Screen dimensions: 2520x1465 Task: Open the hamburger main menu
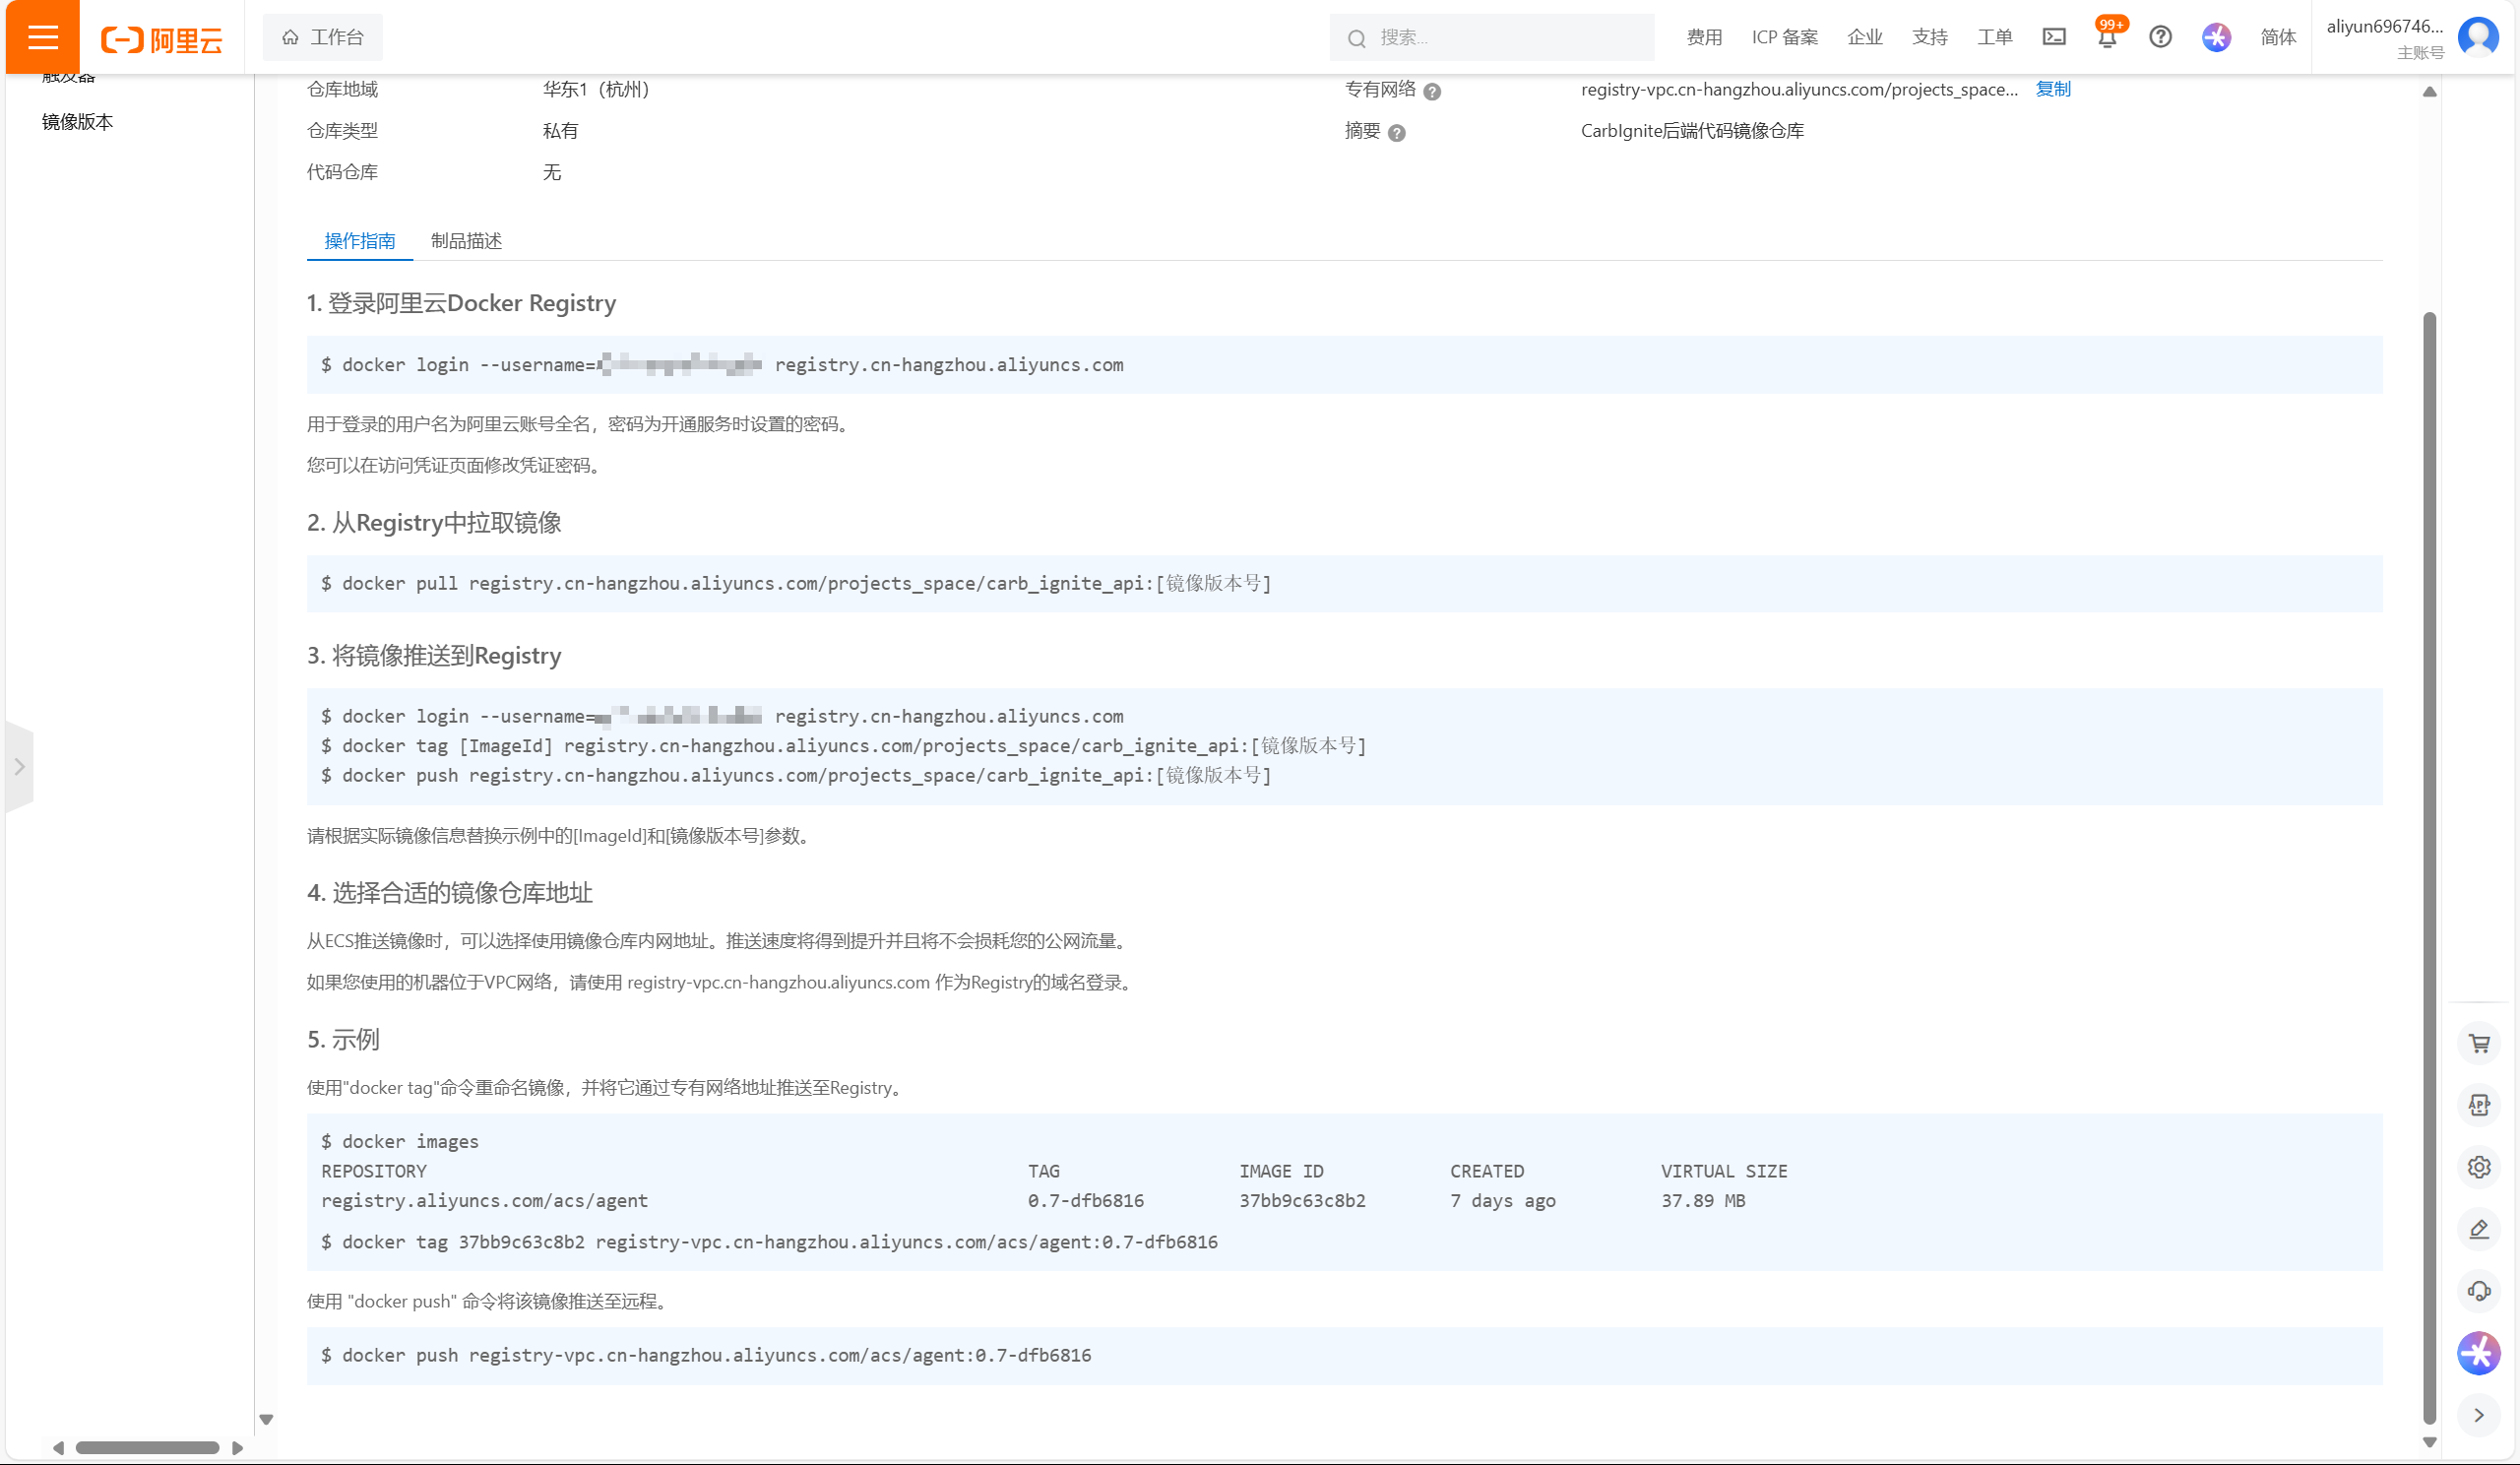tap(43, 37)
